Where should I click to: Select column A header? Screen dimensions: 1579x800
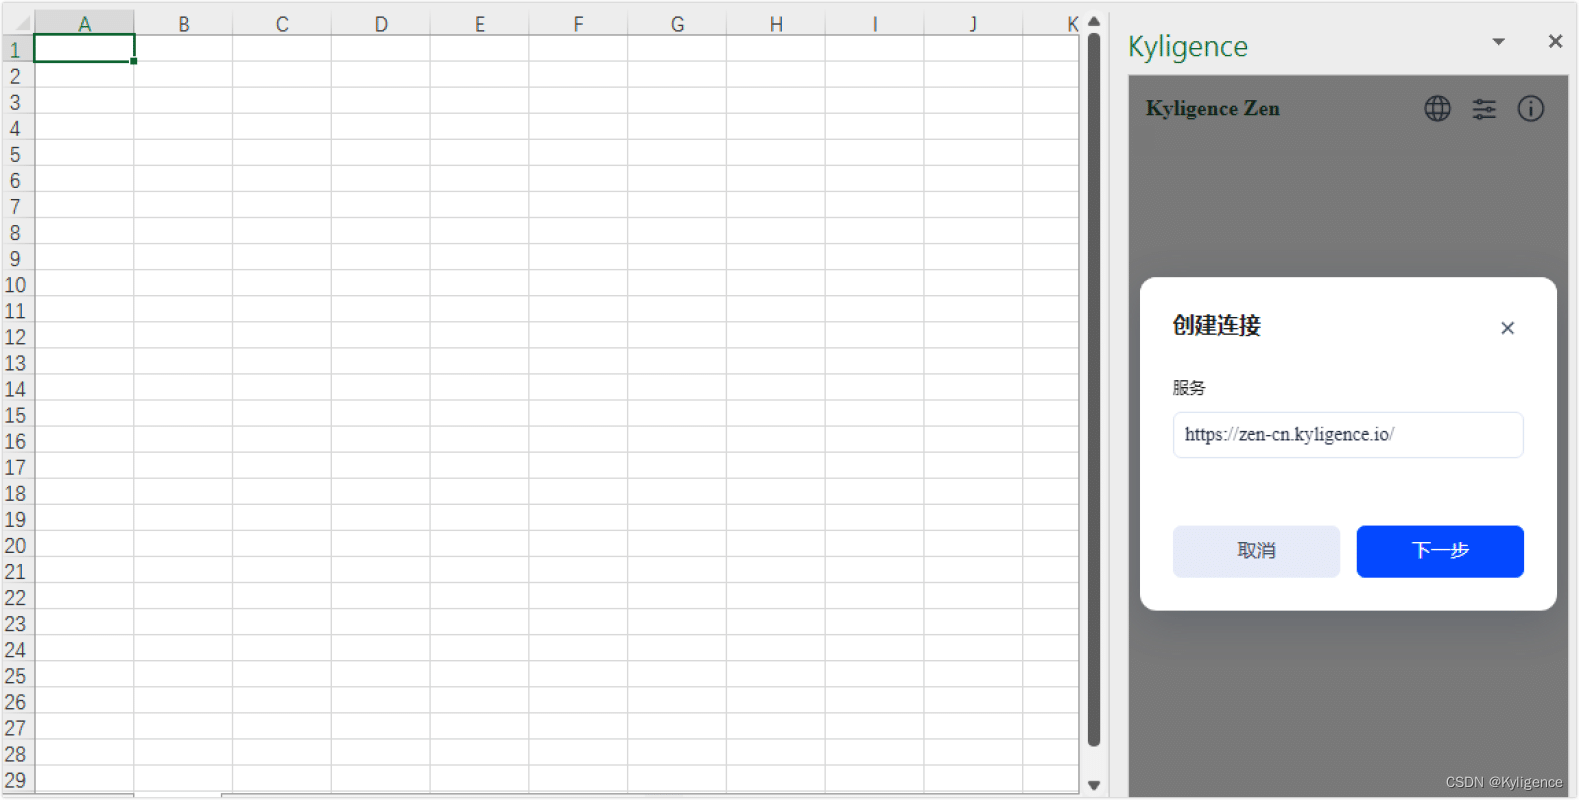click(x=84, y=23)
